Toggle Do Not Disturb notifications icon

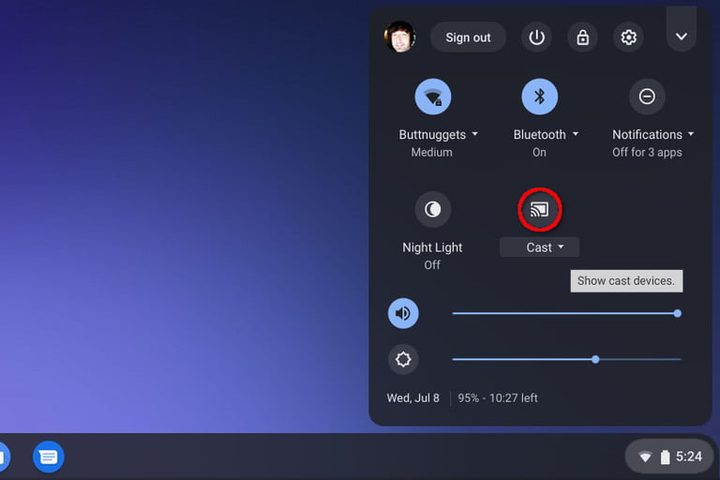coord(647,96)
